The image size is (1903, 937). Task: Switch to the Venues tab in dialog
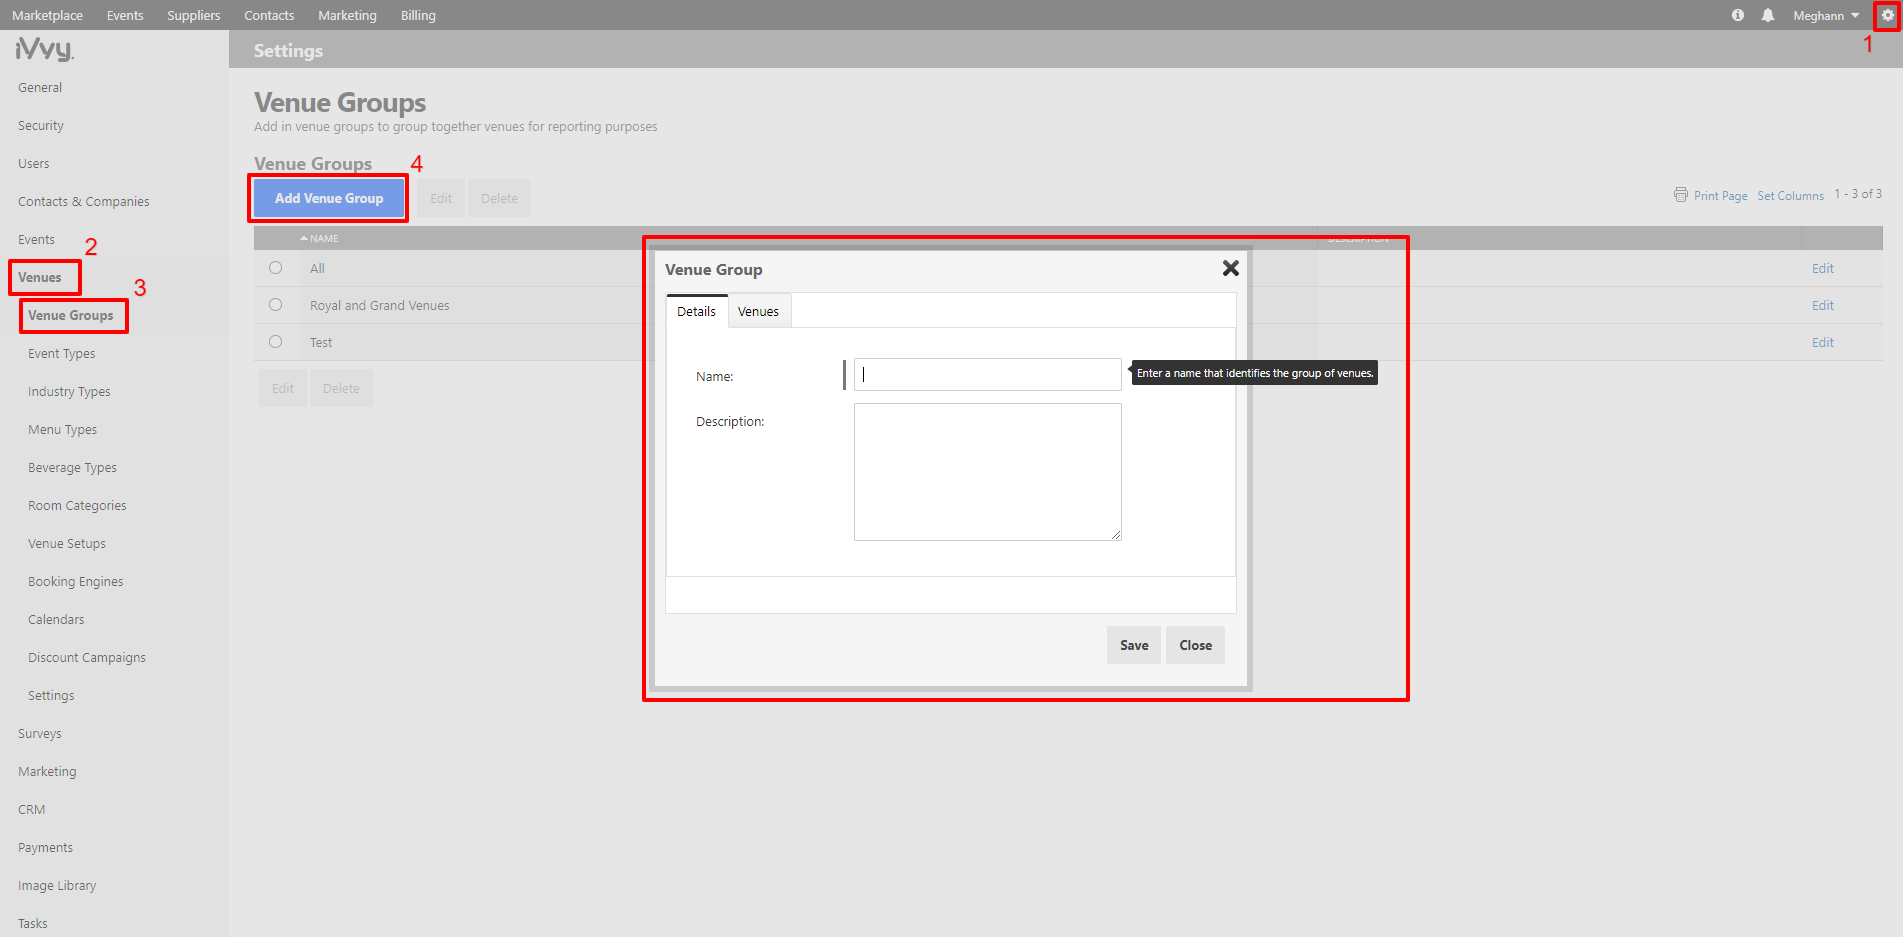point(758,311)
